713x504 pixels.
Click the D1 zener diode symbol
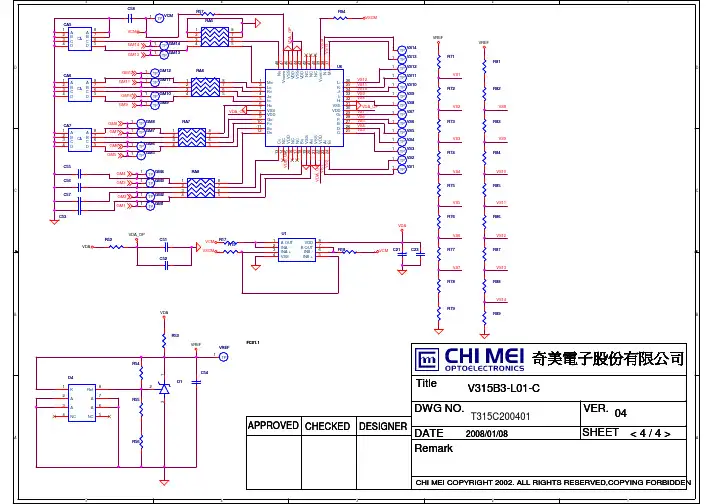(x=164, y=386)
